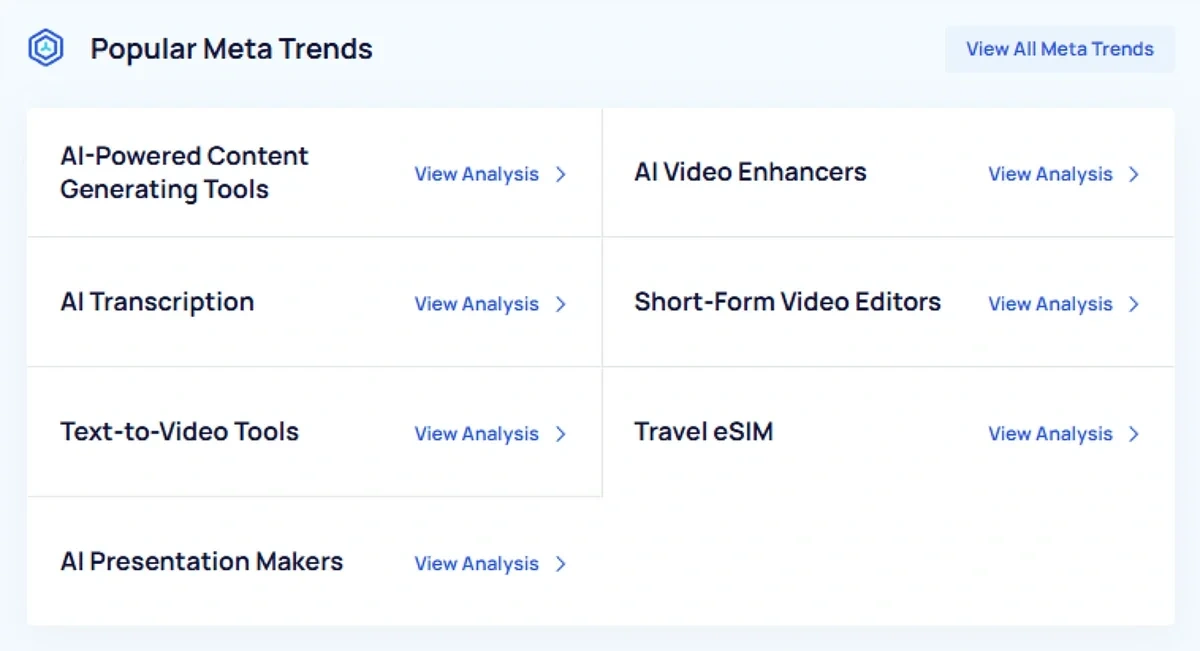Click the AI Transcription trend title
Screen dimensions: 1200x651
pos(157,302)
